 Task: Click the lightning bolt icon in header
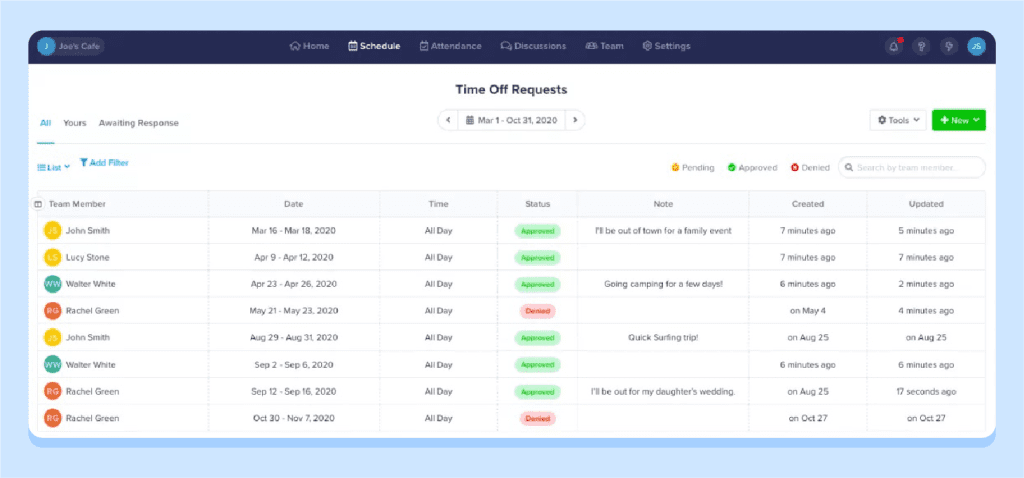point(948,46)
